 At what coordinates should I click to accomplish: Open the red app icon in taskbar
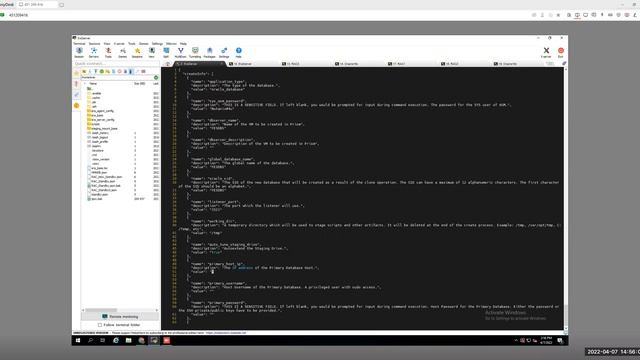point(167,340)
